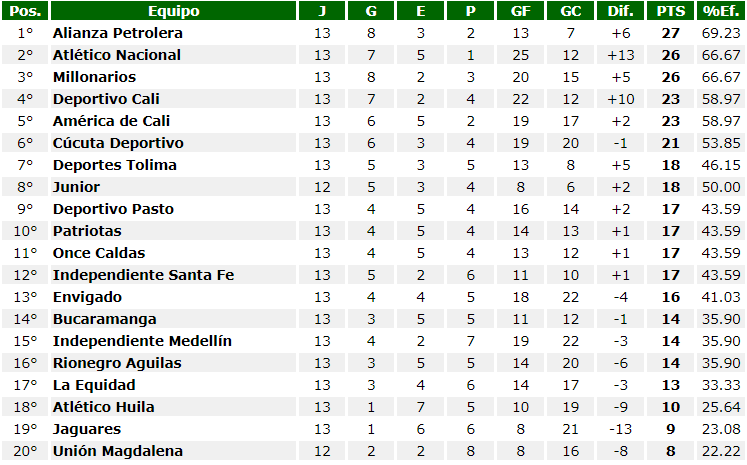
Task: Click the PTS column header
Action: [670, 11]
